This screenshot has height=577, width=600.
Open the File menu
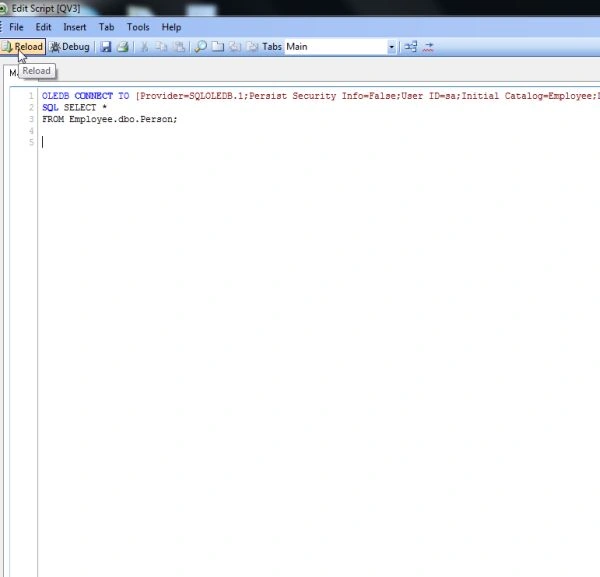tap(16, 27)
